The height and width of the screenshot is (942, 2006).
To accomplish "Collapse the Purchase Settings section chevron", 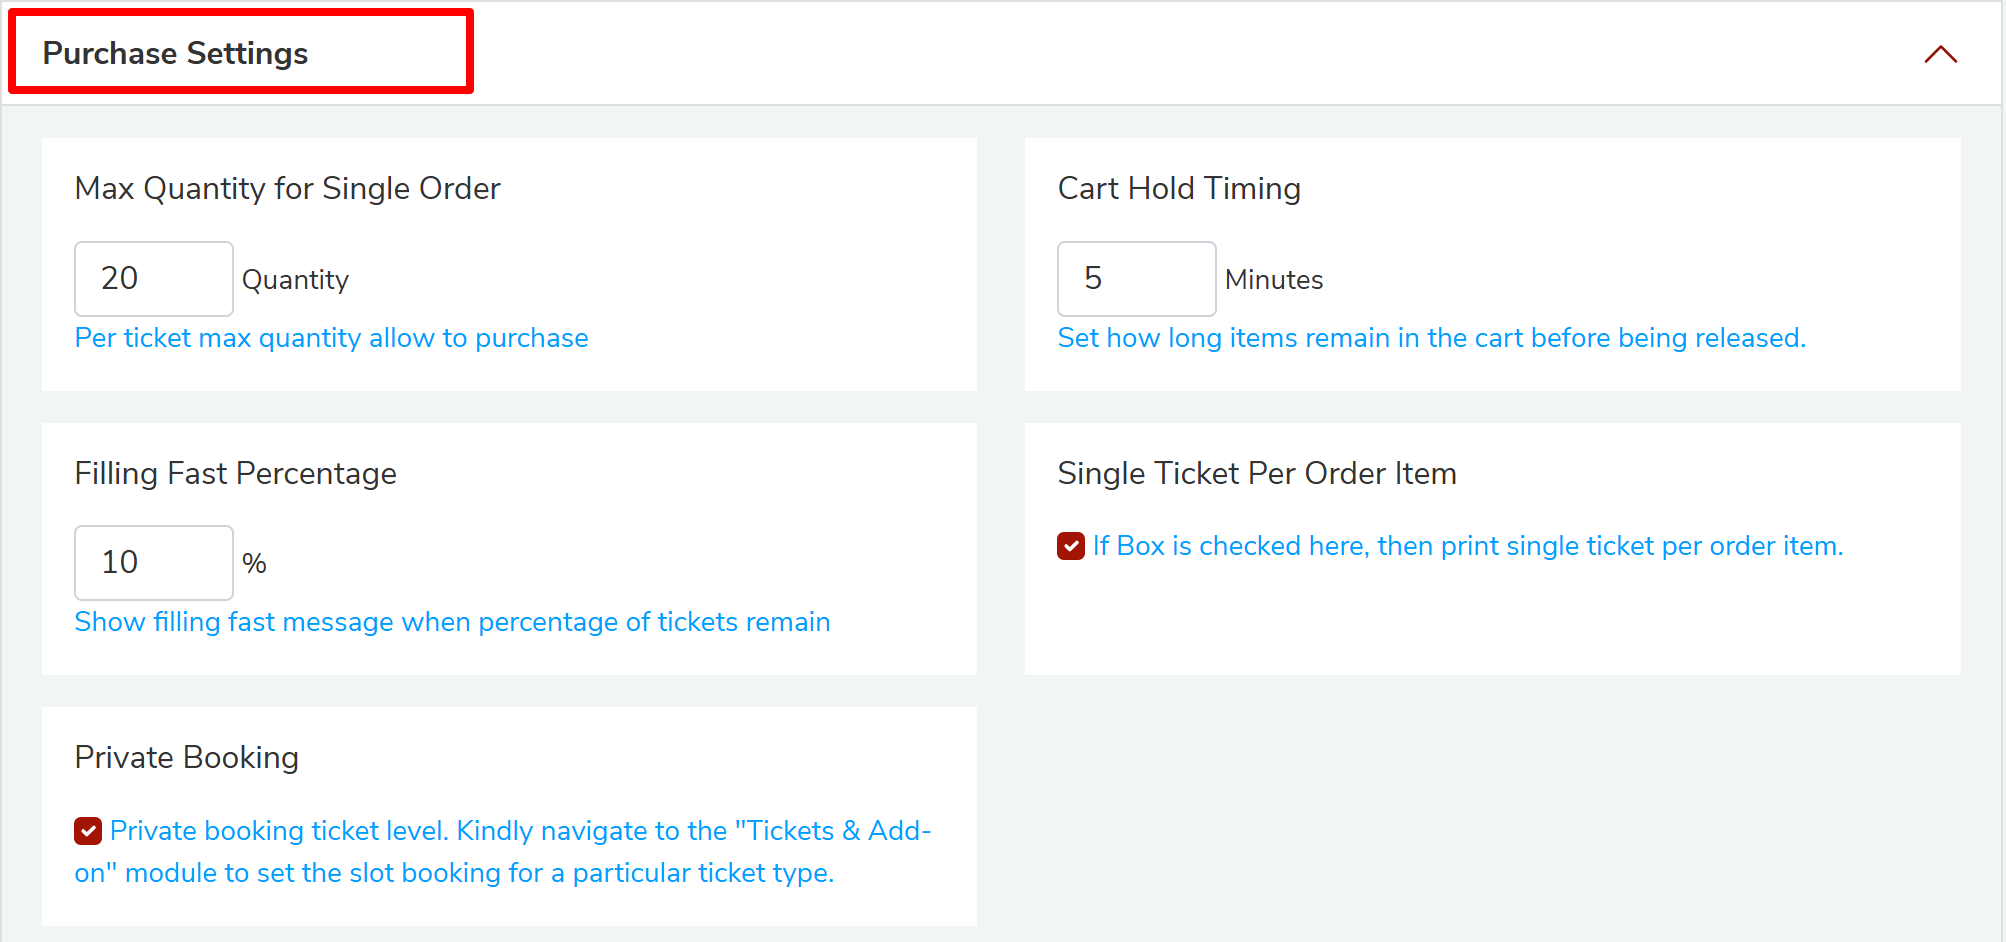I will (1940, 54).
